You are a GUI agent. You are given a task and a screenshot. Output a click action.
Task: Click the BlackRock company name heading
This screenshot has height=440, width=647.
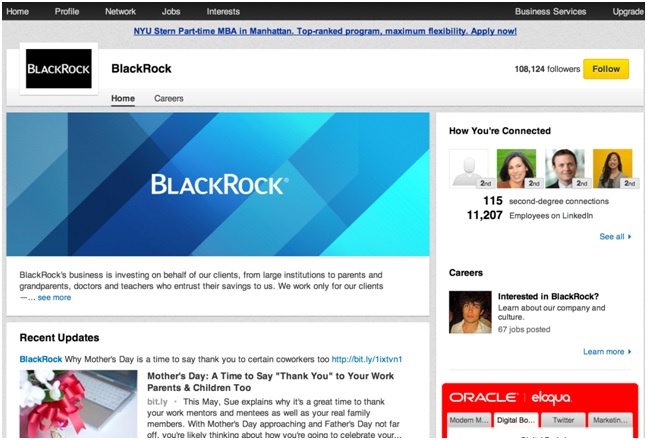click(x=141, y=69)
